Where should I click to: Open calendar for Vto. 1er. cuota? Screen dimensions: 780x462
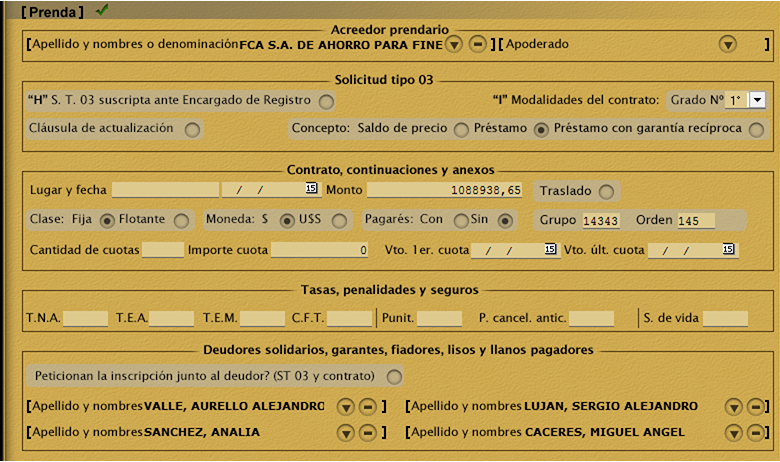tap(550, 249)
